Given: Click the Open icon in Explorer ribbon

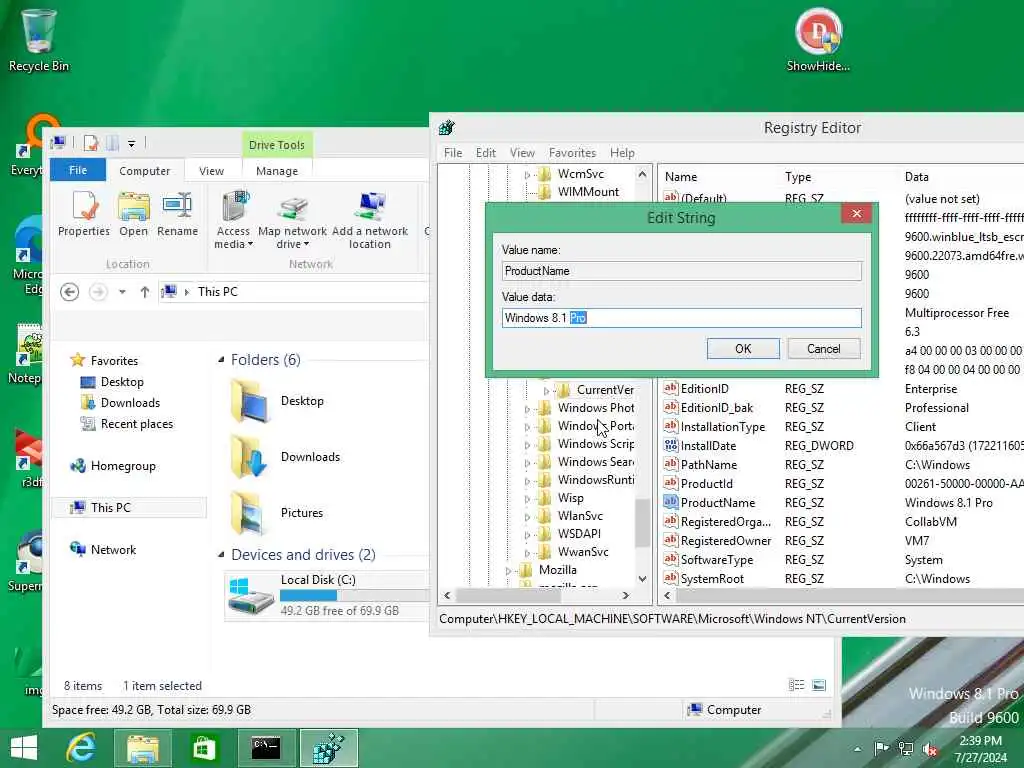Looking at the screenshot, I should click(133, 214).
